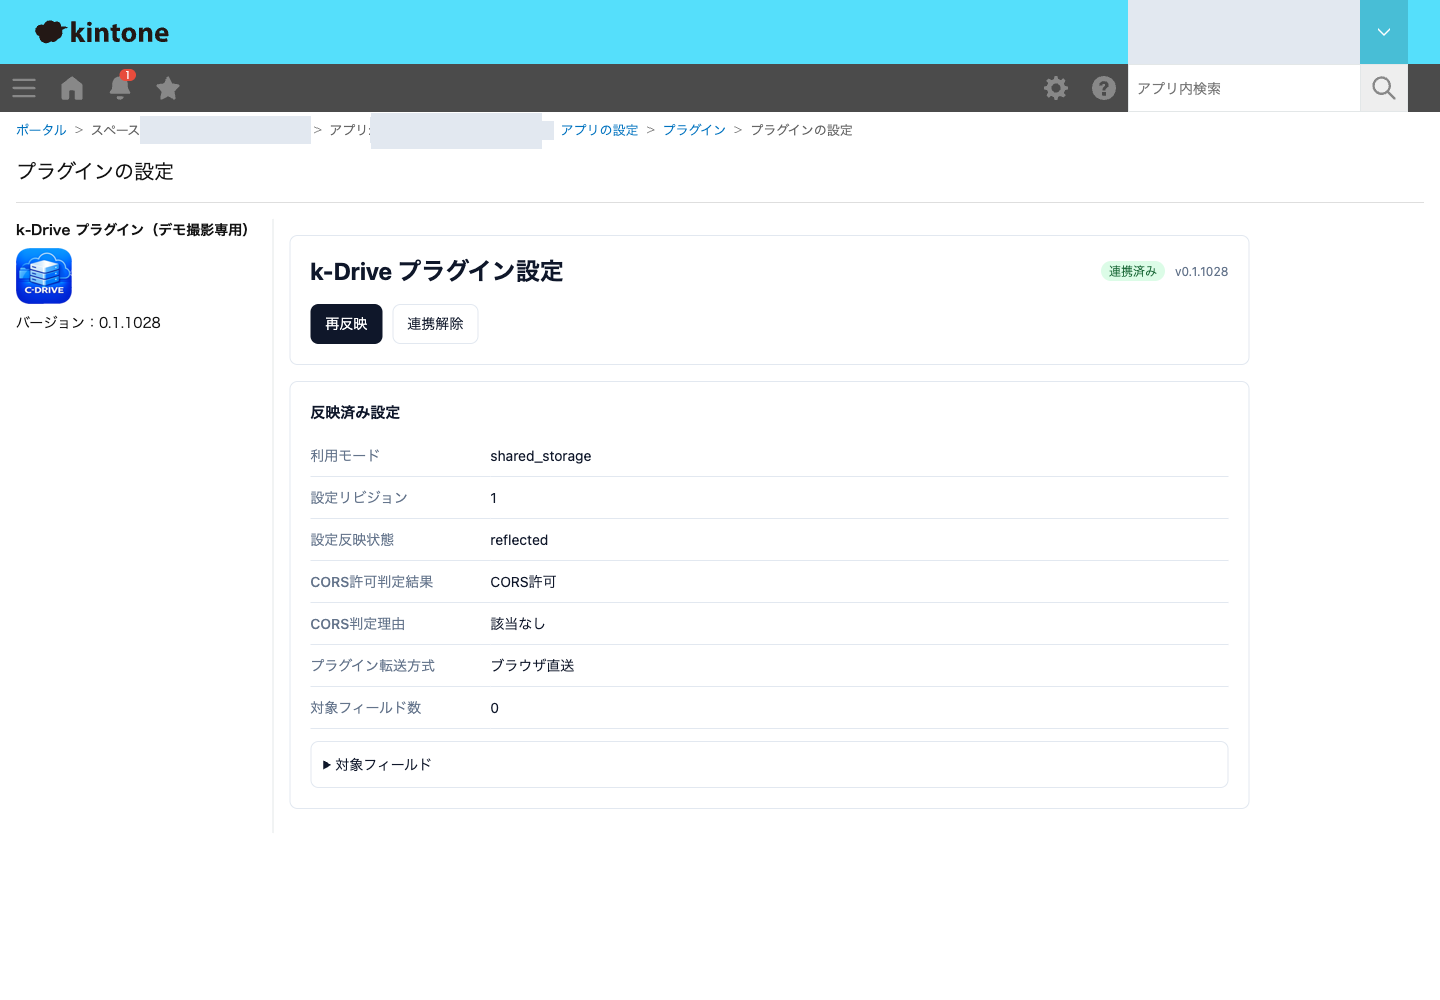Focus the アプリ内検索 search field
Image resolution: width=1440 pixels, height=1000 pixels.
[1244, 88]
